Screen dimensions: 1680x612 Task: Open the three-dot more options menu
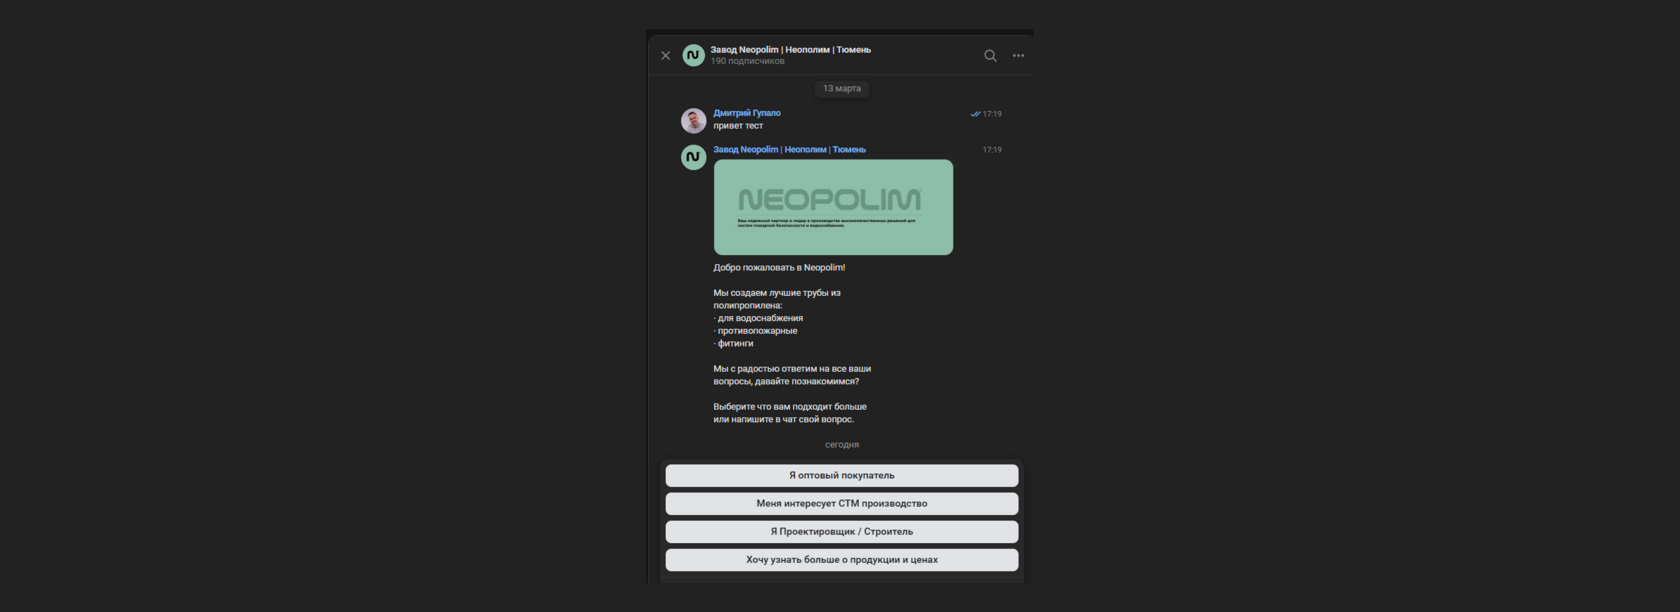tap(1018, 56)
